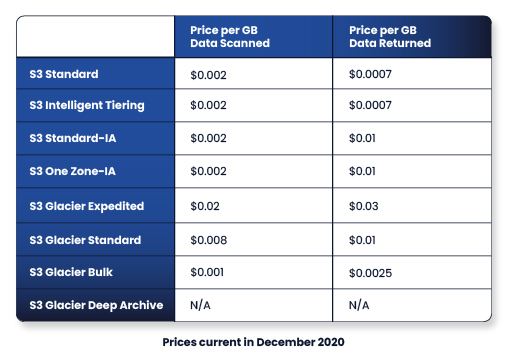Select the $0.001 Glacier Bulk scanned price
The image size is (507, 362).
[x=207, y=272]
